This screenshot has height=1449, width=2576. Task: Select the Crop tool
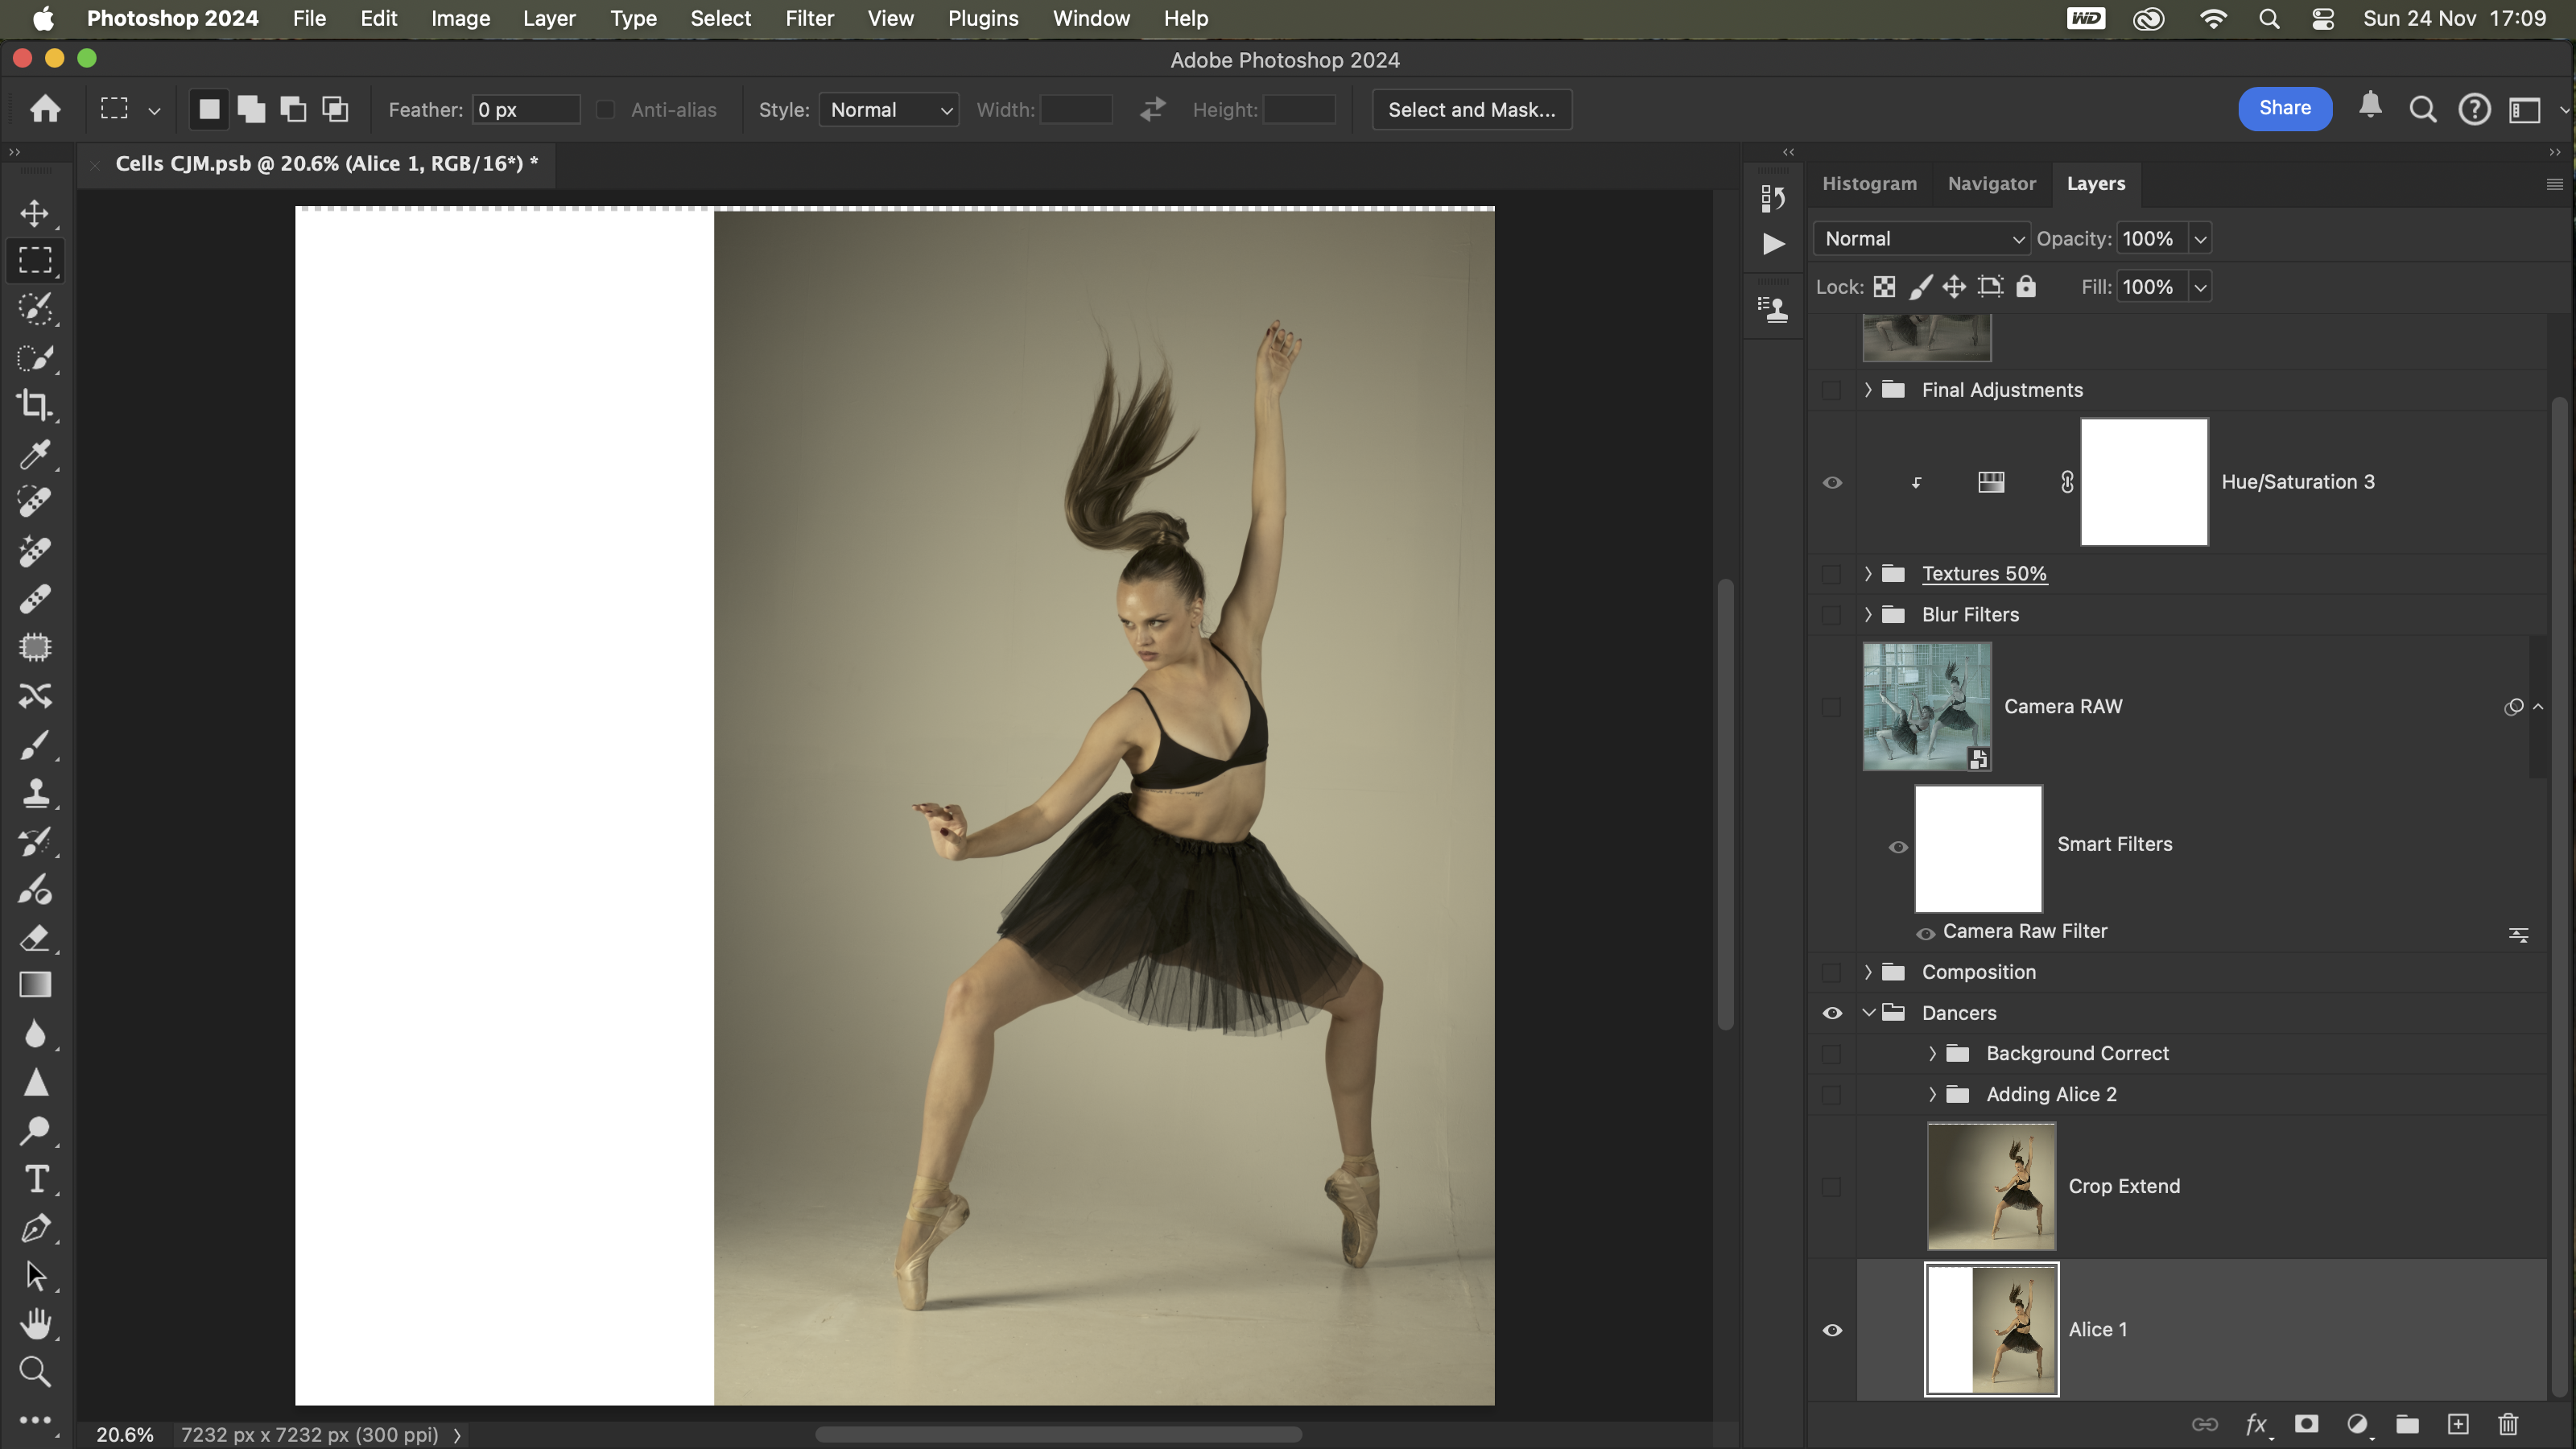pyautogui.click(x=35, y=405)
